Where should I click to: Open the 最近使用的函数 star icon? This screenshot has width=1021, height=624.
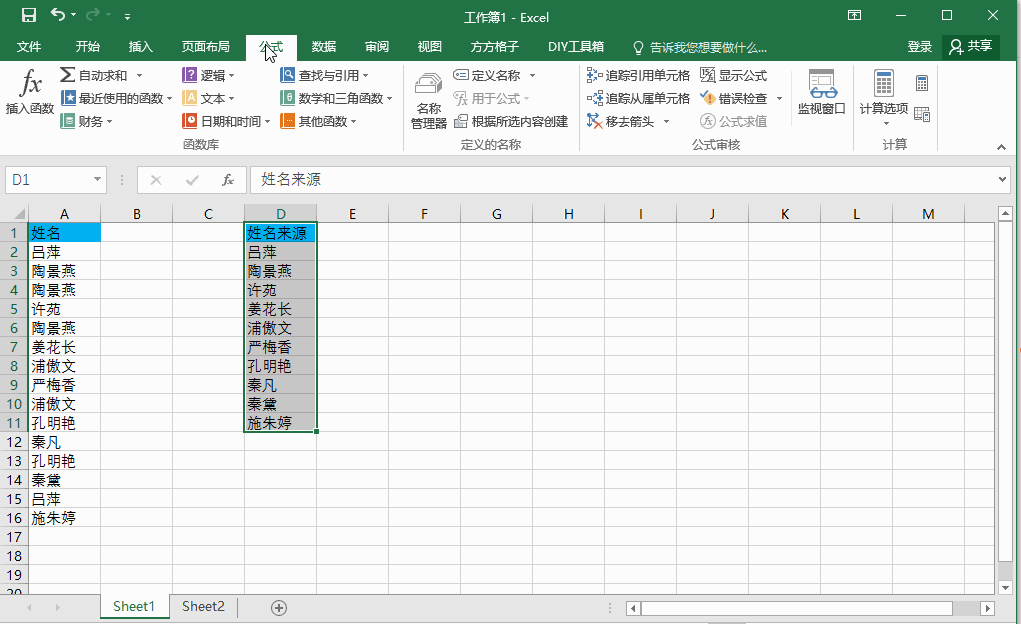pos(68,98)
